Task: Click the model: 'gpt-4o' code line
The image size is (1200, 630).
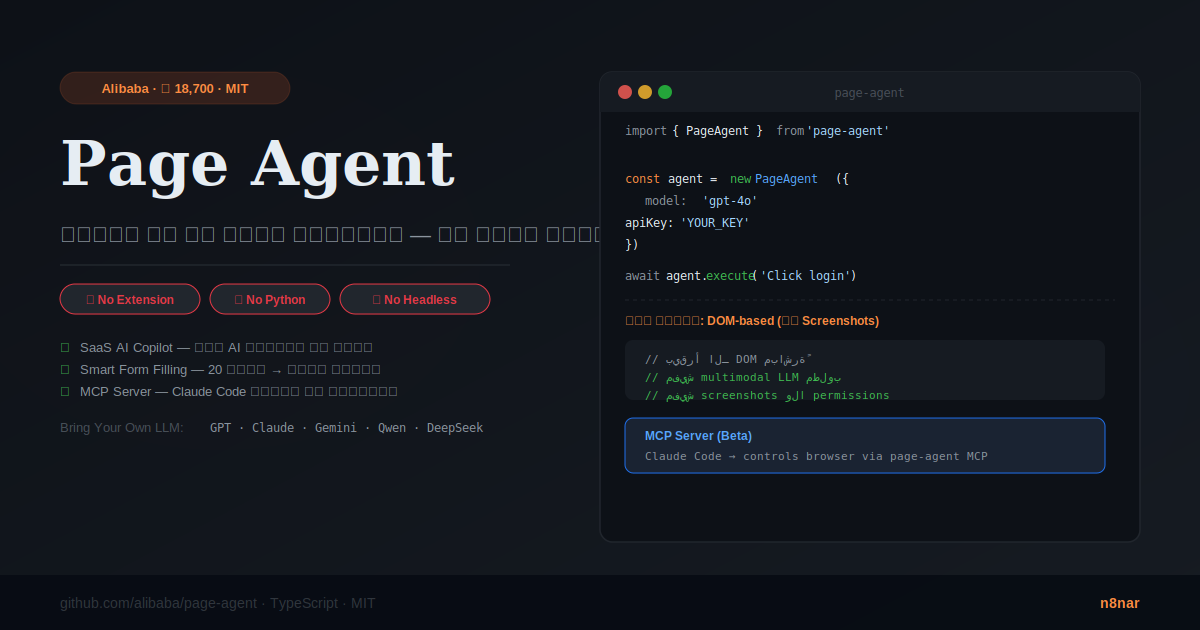Action: 701,200
